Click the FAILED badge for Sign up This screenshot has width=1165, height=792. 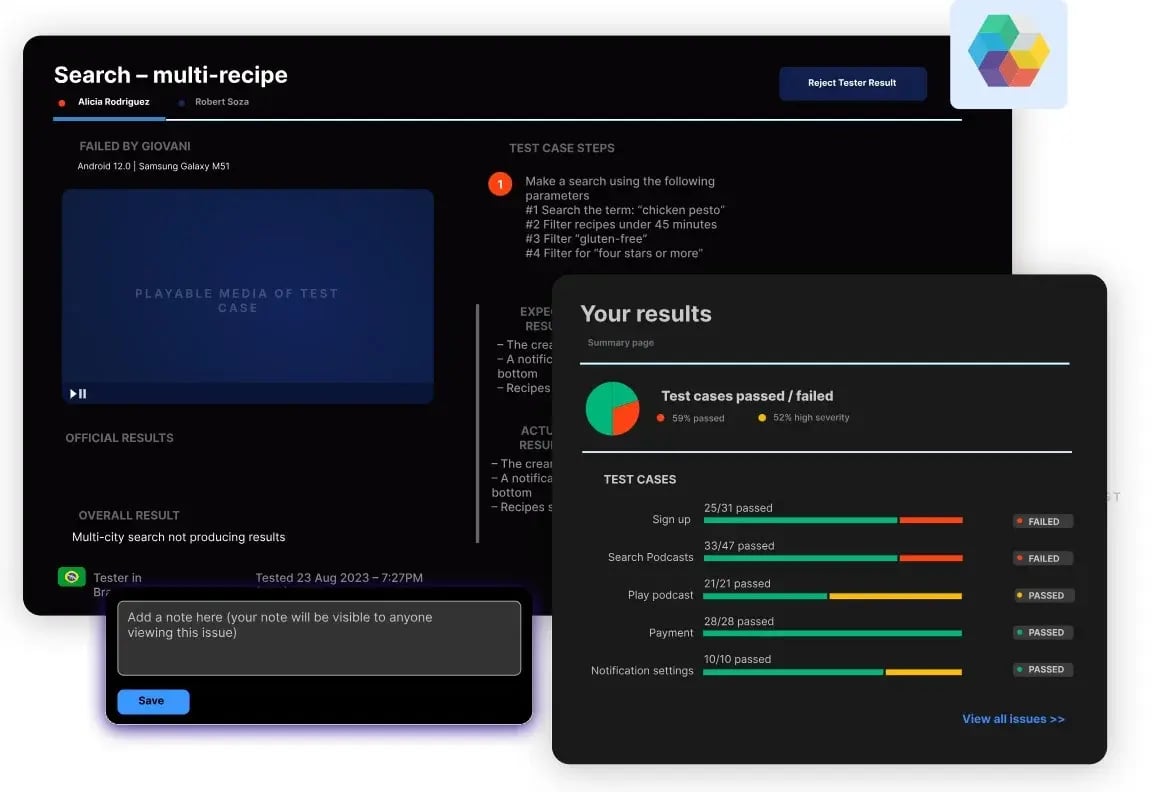coord(1042,521)
